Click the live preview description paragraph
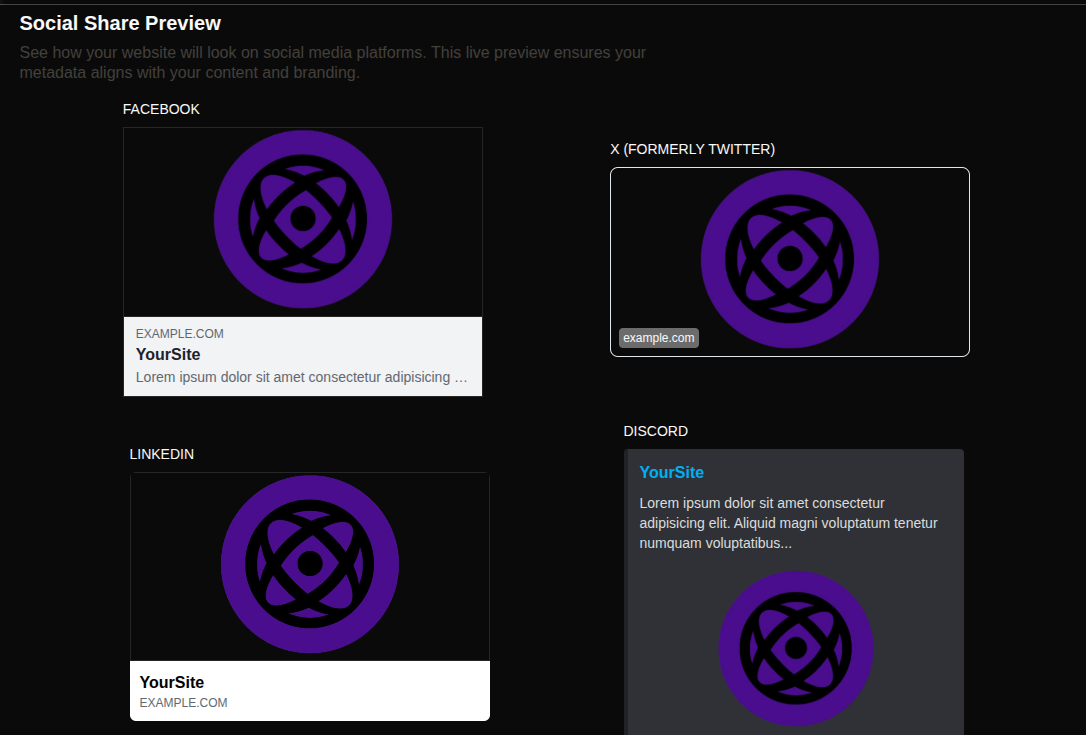 point(332,62)
